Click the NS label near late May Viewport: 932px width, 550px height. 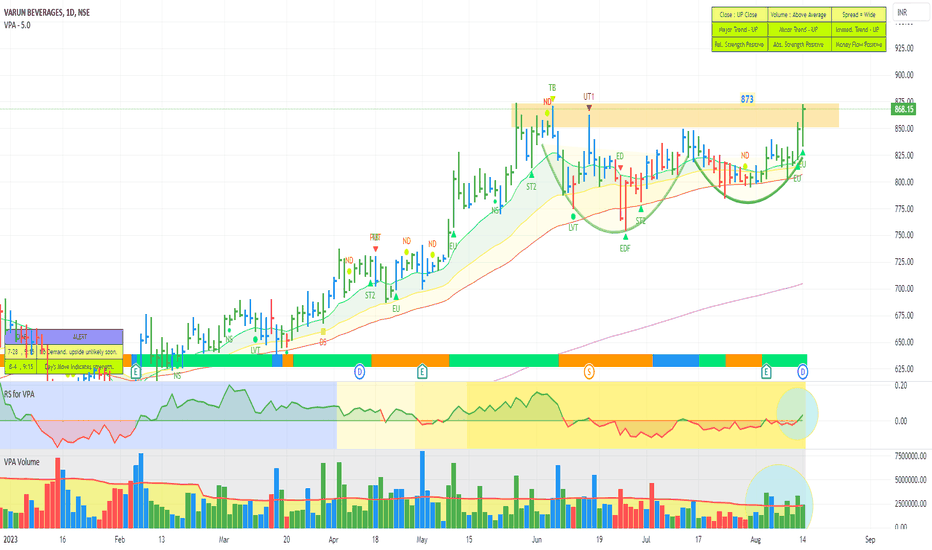pos(495,210)
